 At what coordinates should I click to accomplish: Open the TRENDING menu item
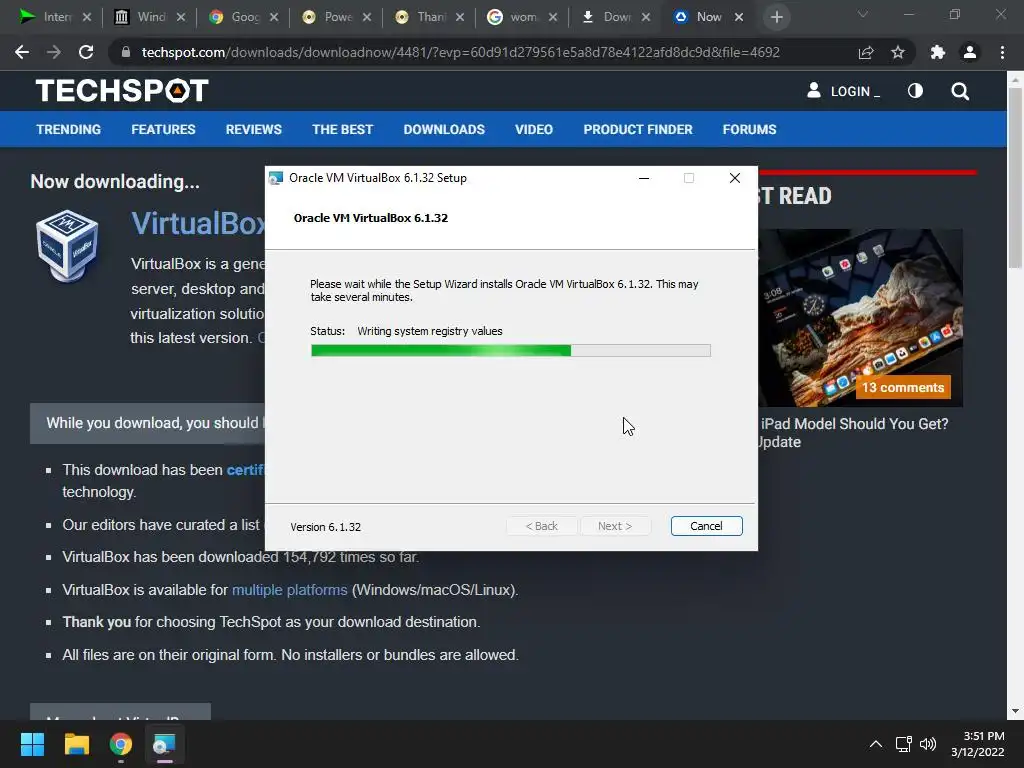[x=69, y=129]
